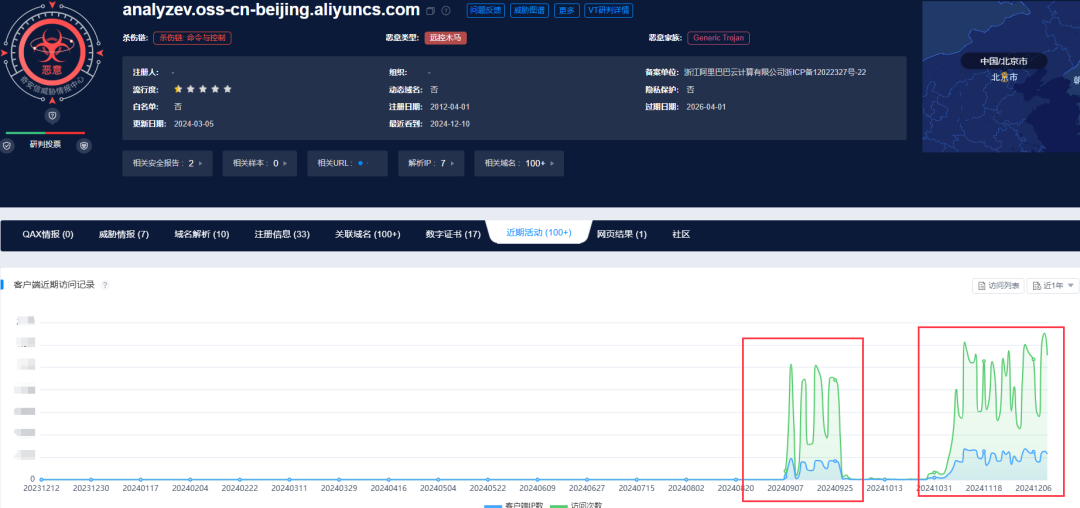1080x508 pixels.
Task: Click the Beijing location marker on map
Action: [x=1004, y=77]
